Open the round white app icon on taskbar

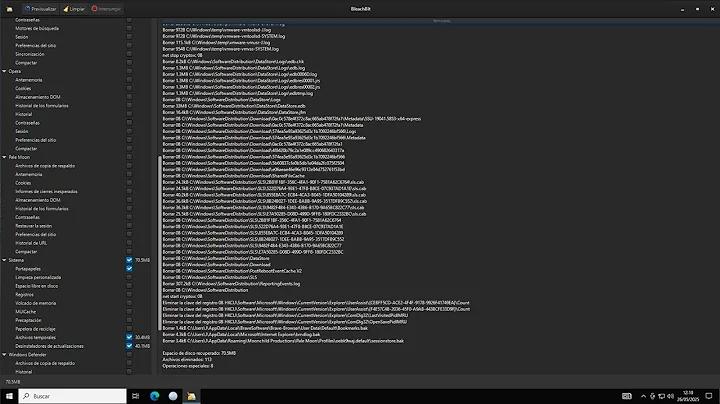(x=173, y=396)
